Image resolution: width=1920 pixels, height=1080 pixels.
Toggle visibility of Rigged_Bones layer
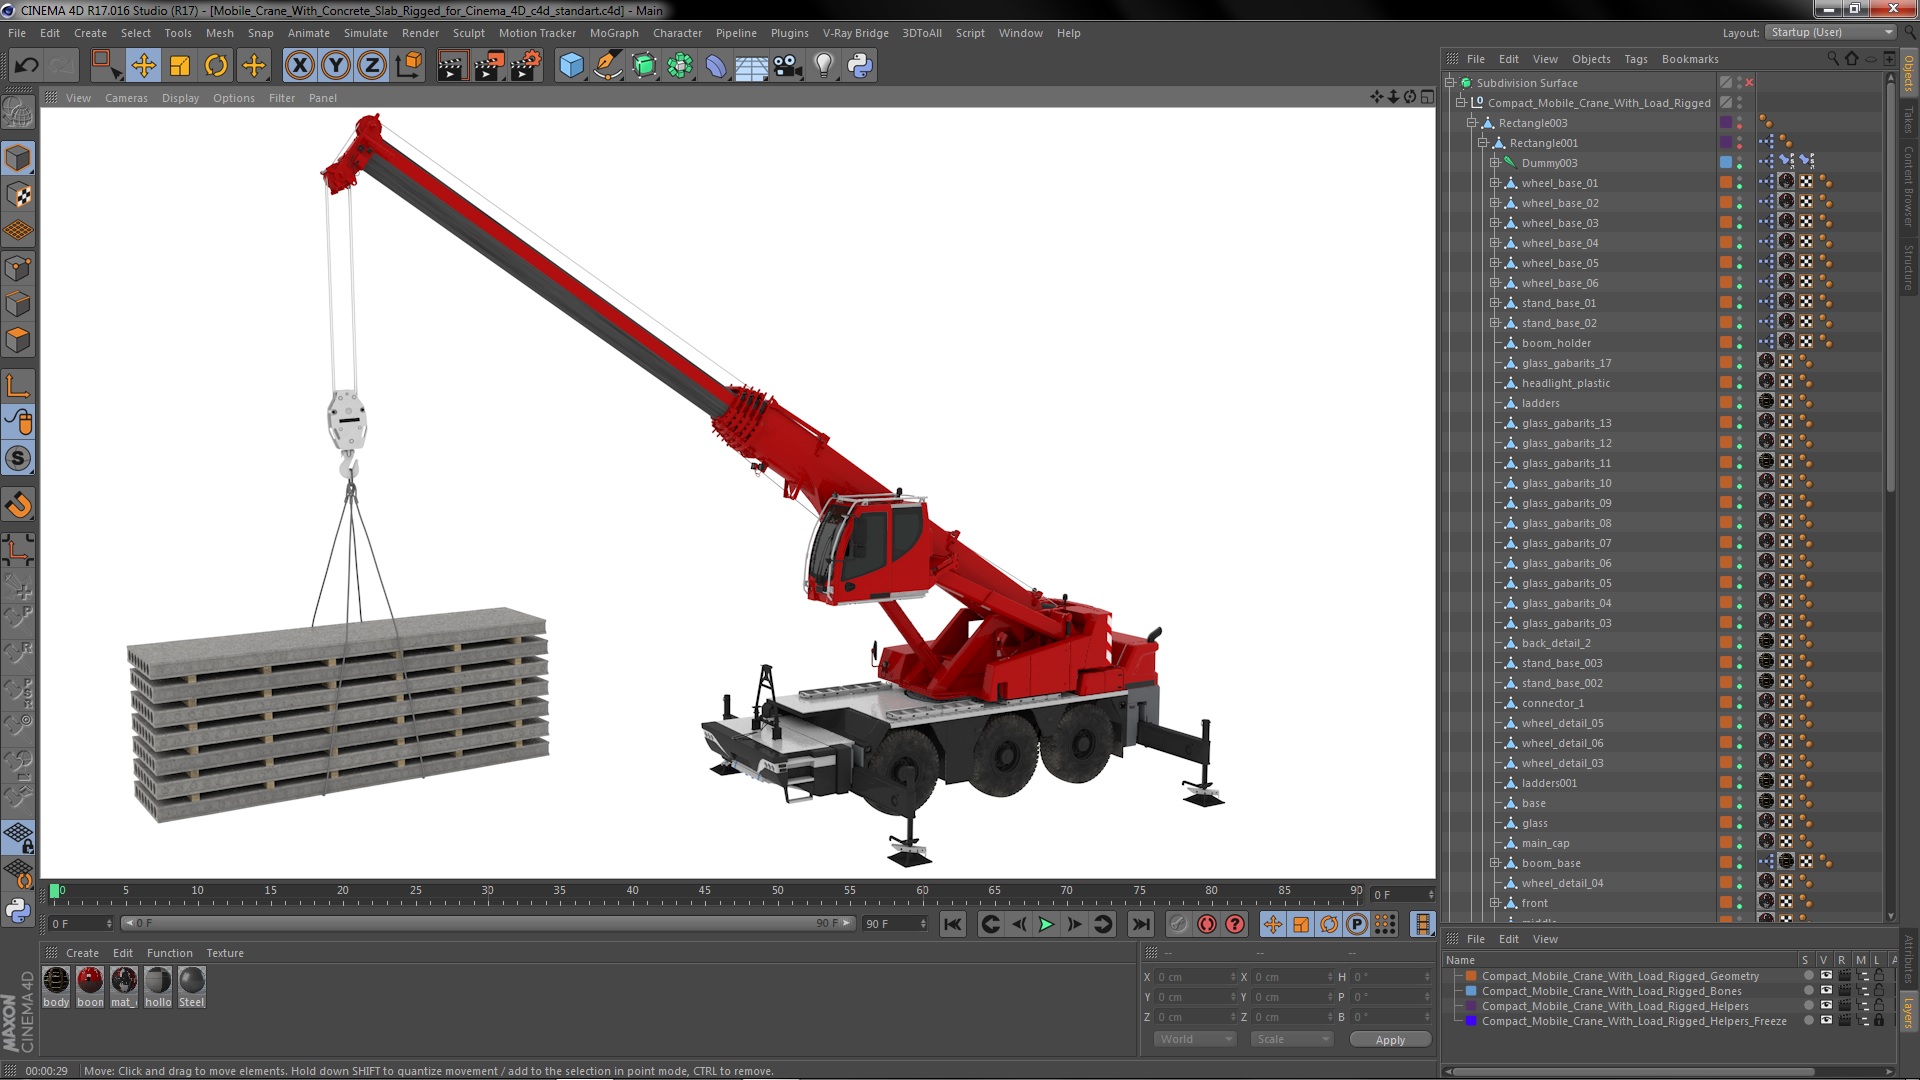pos(1826,991)
